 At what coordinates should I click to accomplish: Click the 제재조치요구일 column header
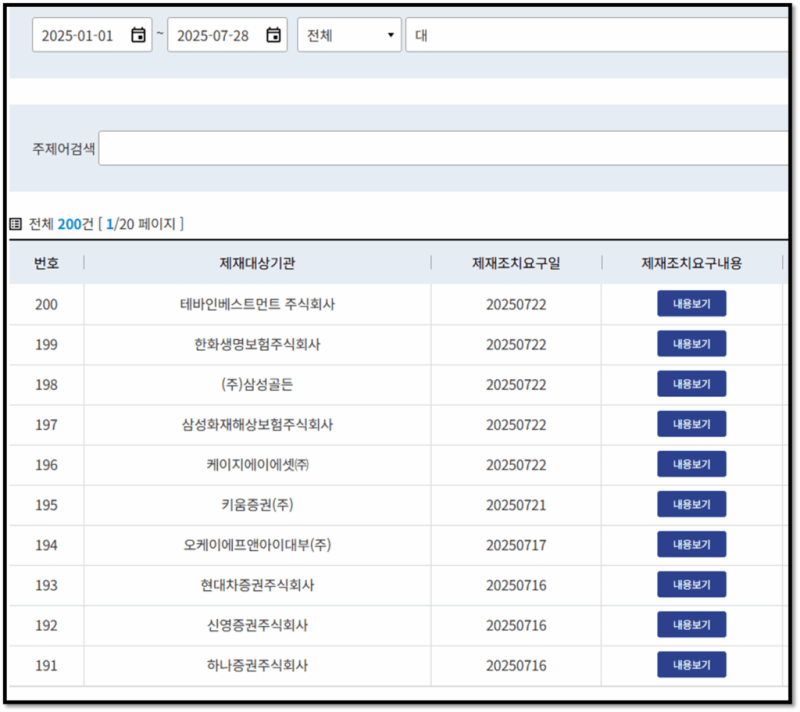(x=516, y=263)
